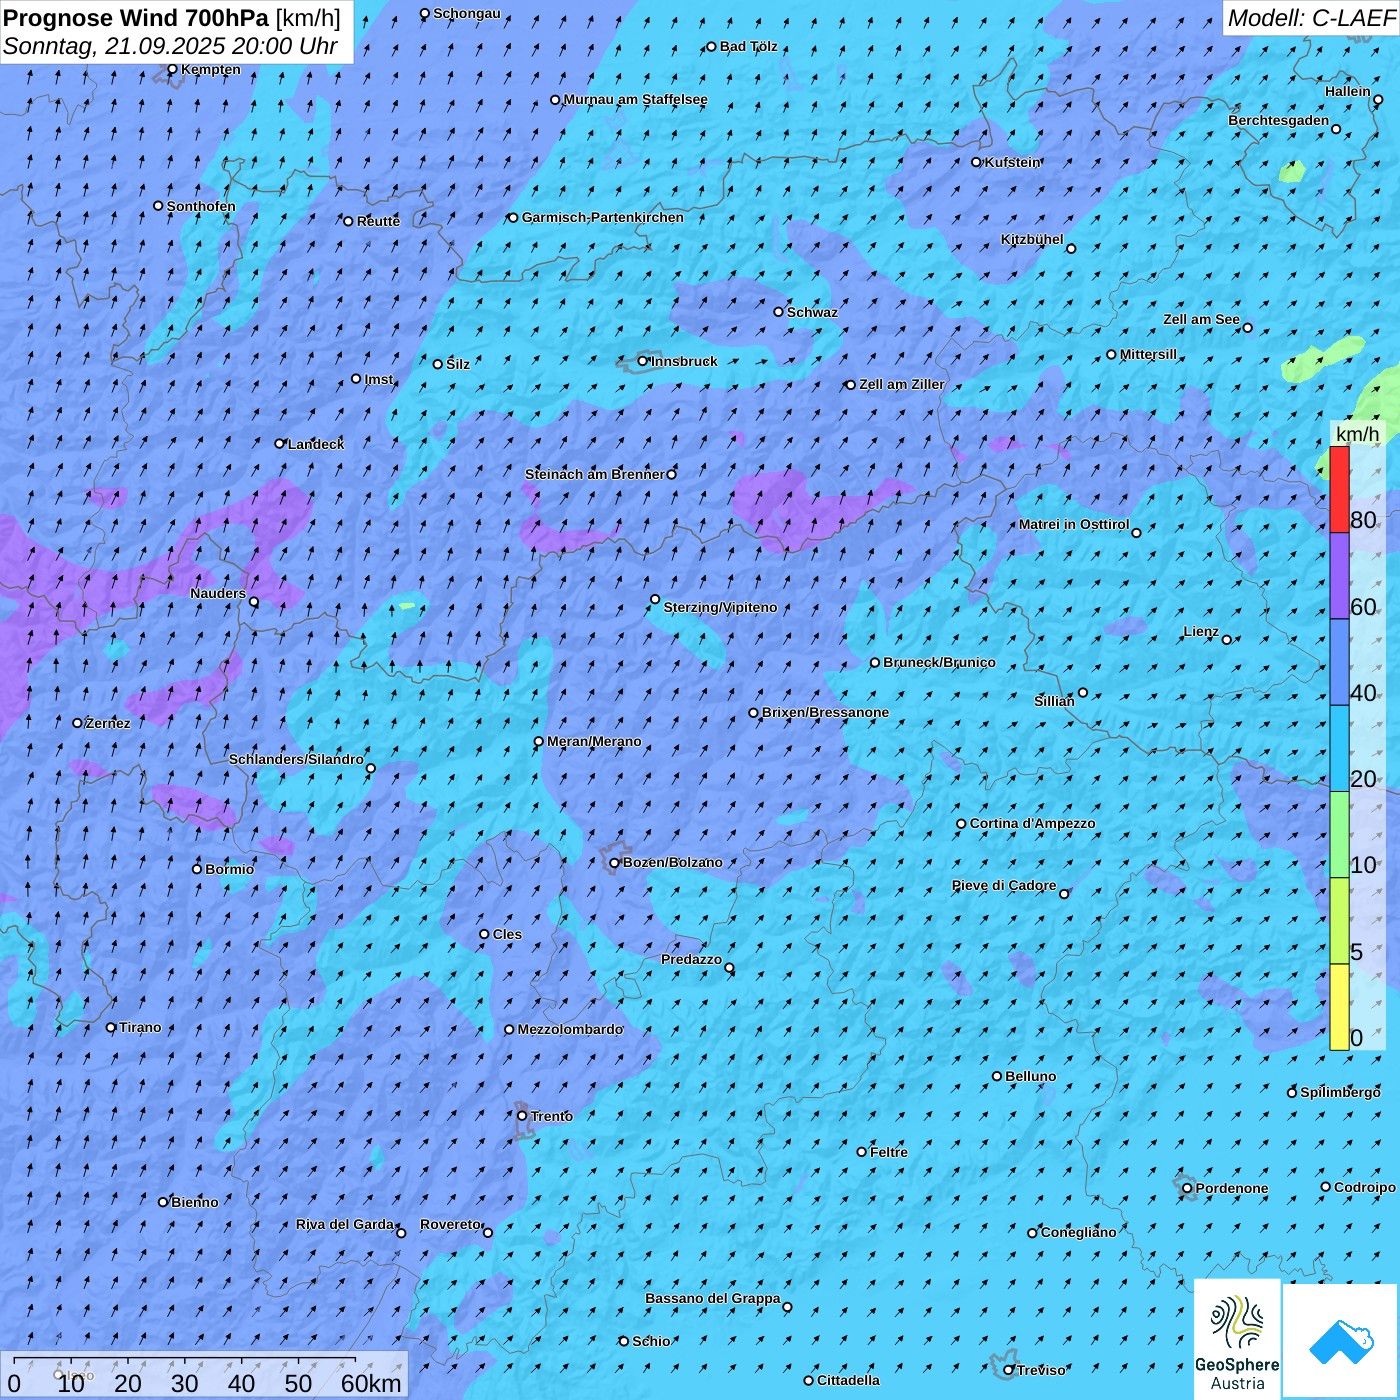This screenshot has height=1400, width=1400.
Task: Click the Landeck city label
Action: pos(316,444)
